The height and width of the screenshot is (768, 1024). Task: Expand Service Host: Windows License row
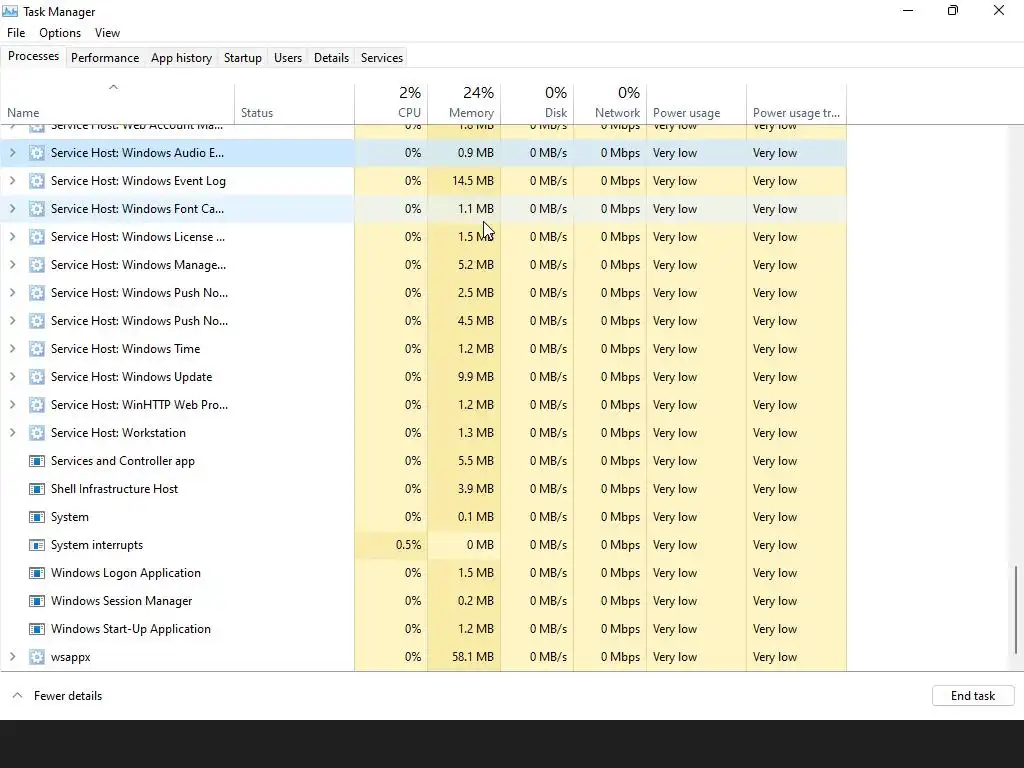12,237
